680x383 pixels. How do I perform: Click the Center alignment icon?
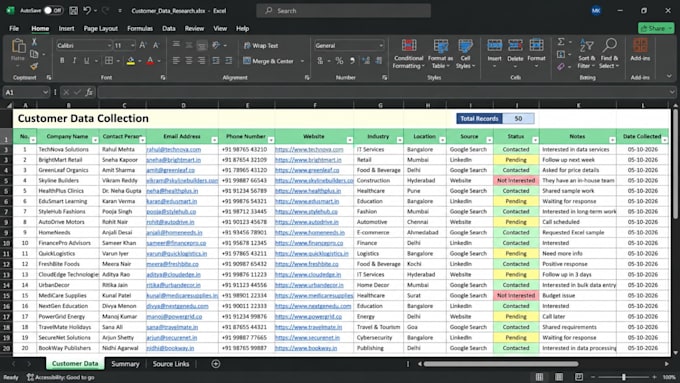189,61
